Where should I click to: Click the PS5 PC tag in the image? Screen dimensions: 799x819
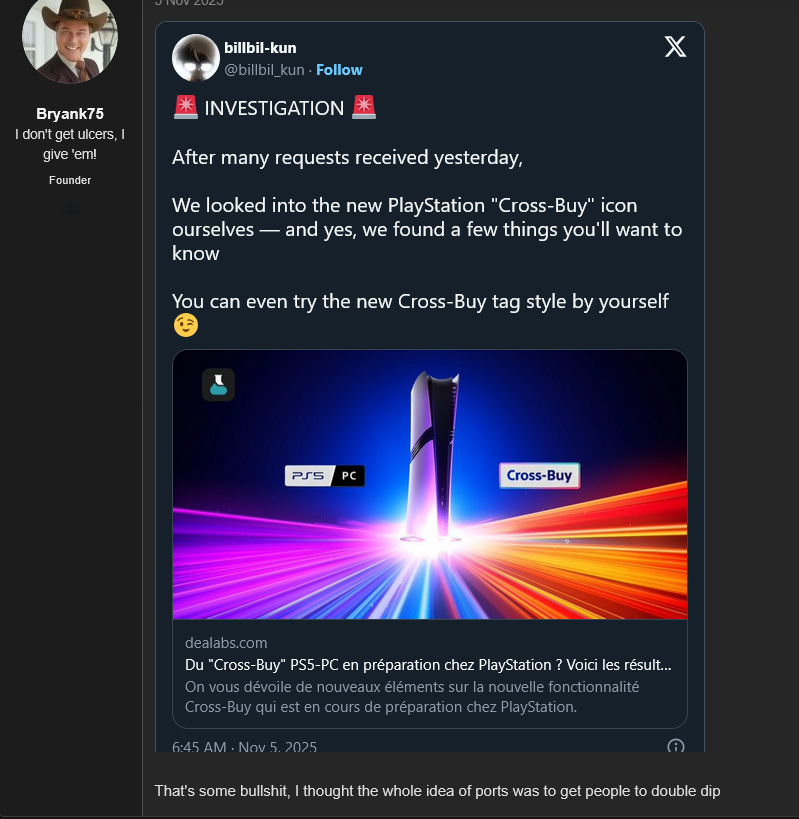(325, 476)
